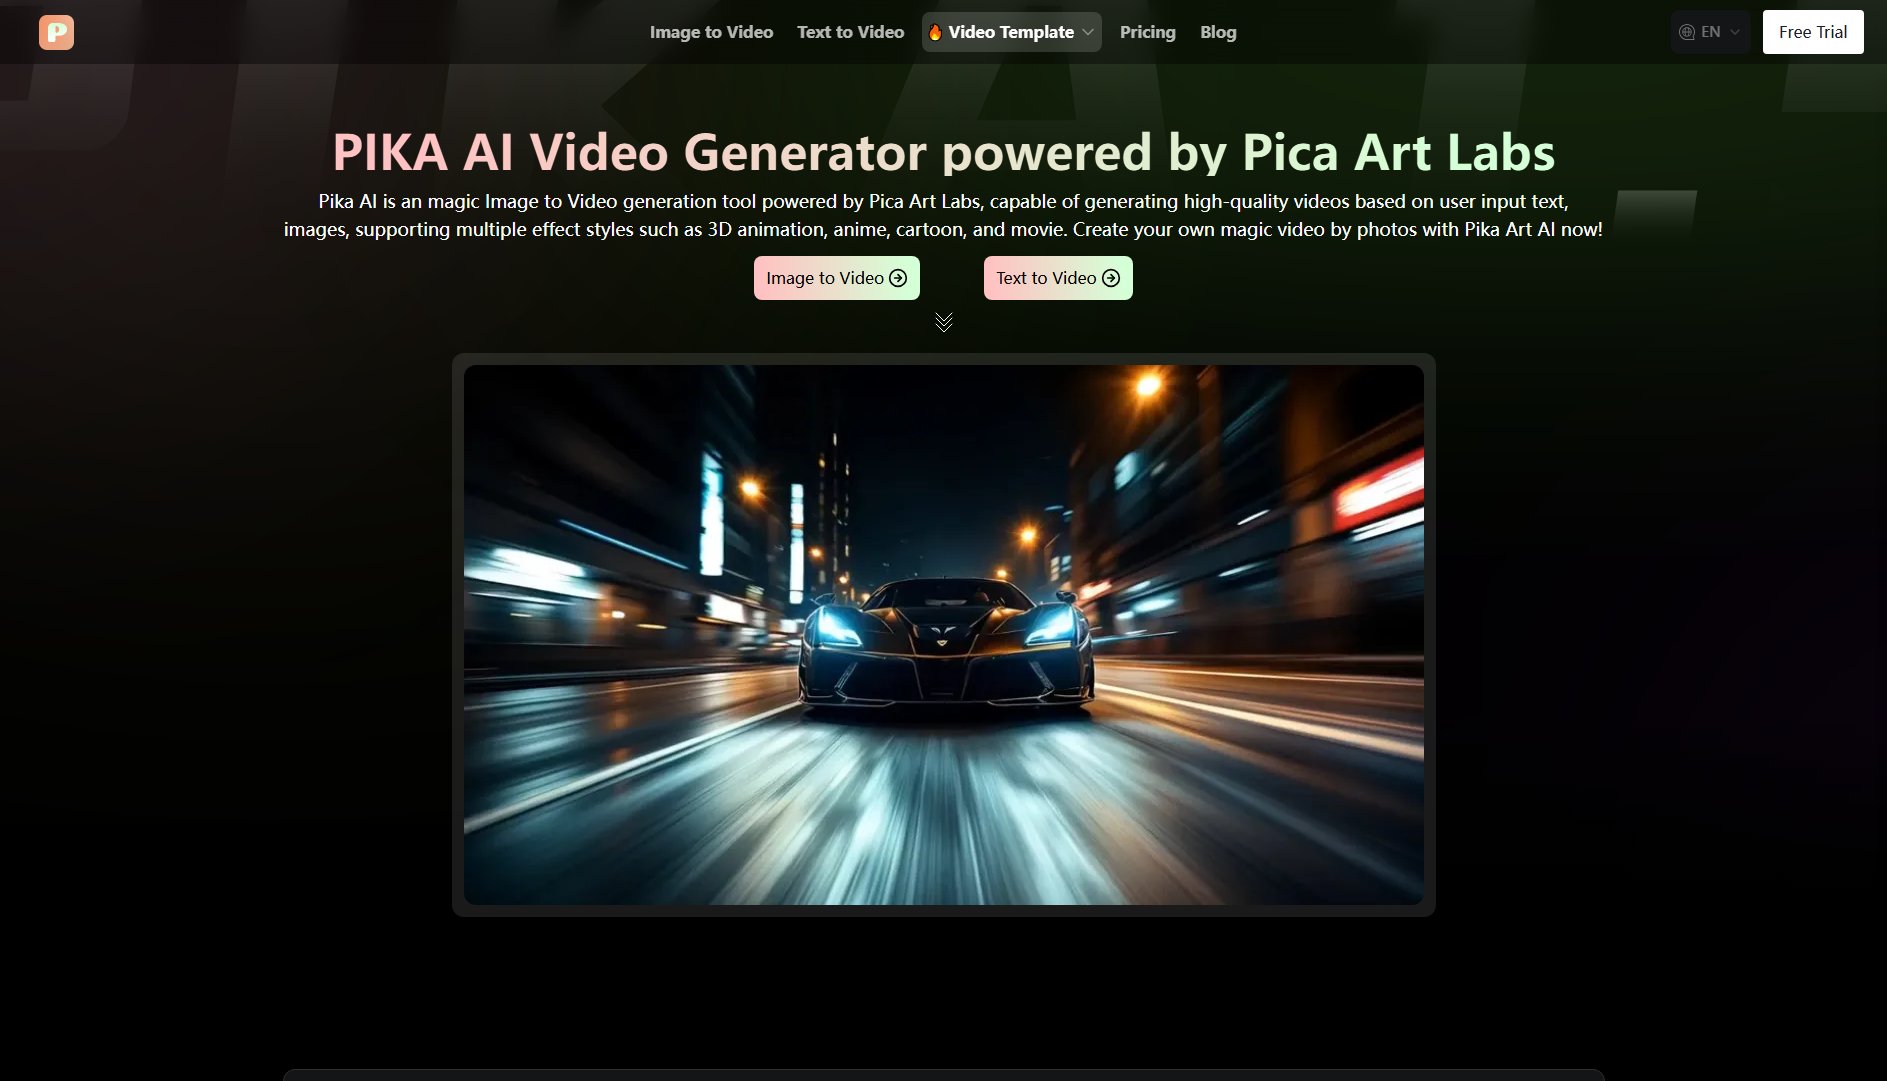Open the Image to Video nav link
1887x1081 pixels.
(711, 32)
